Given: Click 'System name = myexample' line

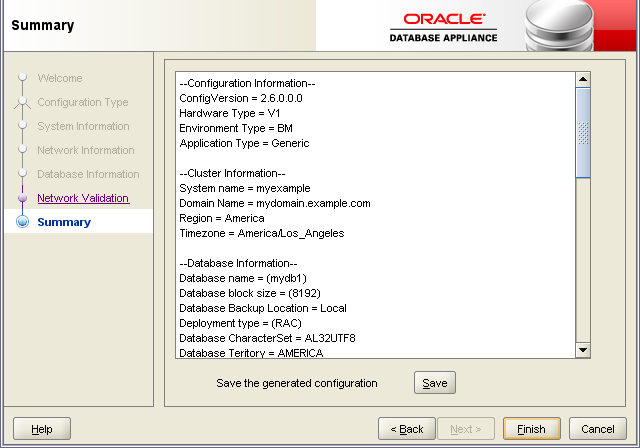Looking at the screenshot, I should pyautogui.click(x=245, y=188).
